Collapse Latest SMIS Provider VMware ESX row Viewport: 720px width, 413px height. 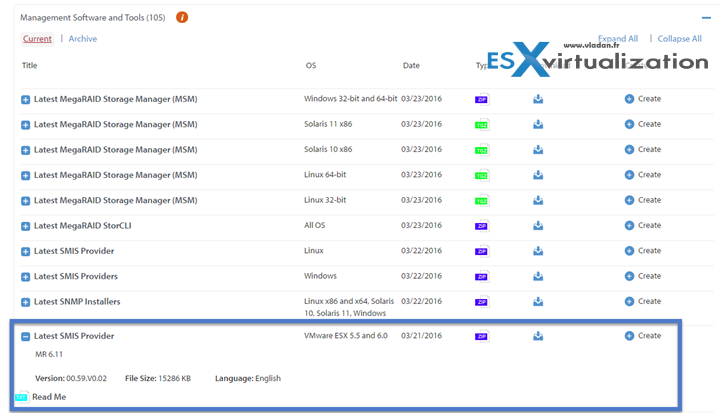pos(26,336)
